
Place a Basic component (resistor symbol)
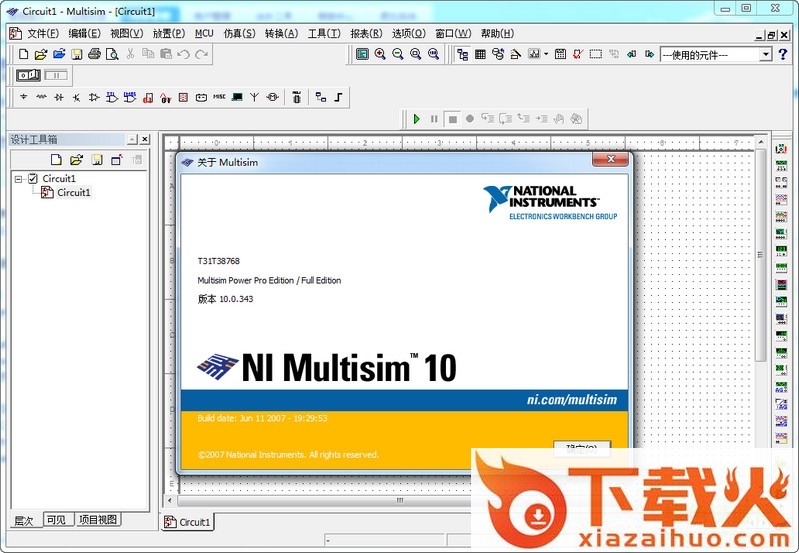point(41,97)
